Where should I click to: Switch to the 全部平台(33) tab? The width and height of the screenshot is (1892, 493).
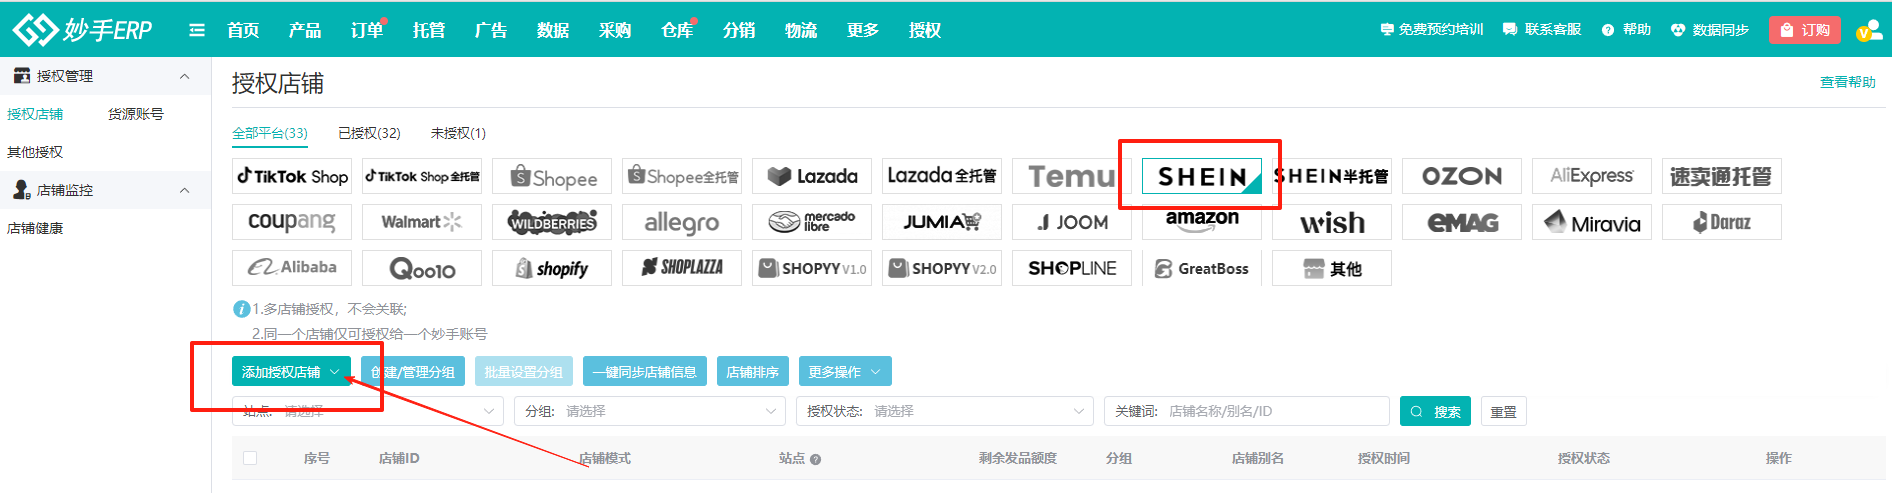(x=270, y=133)
